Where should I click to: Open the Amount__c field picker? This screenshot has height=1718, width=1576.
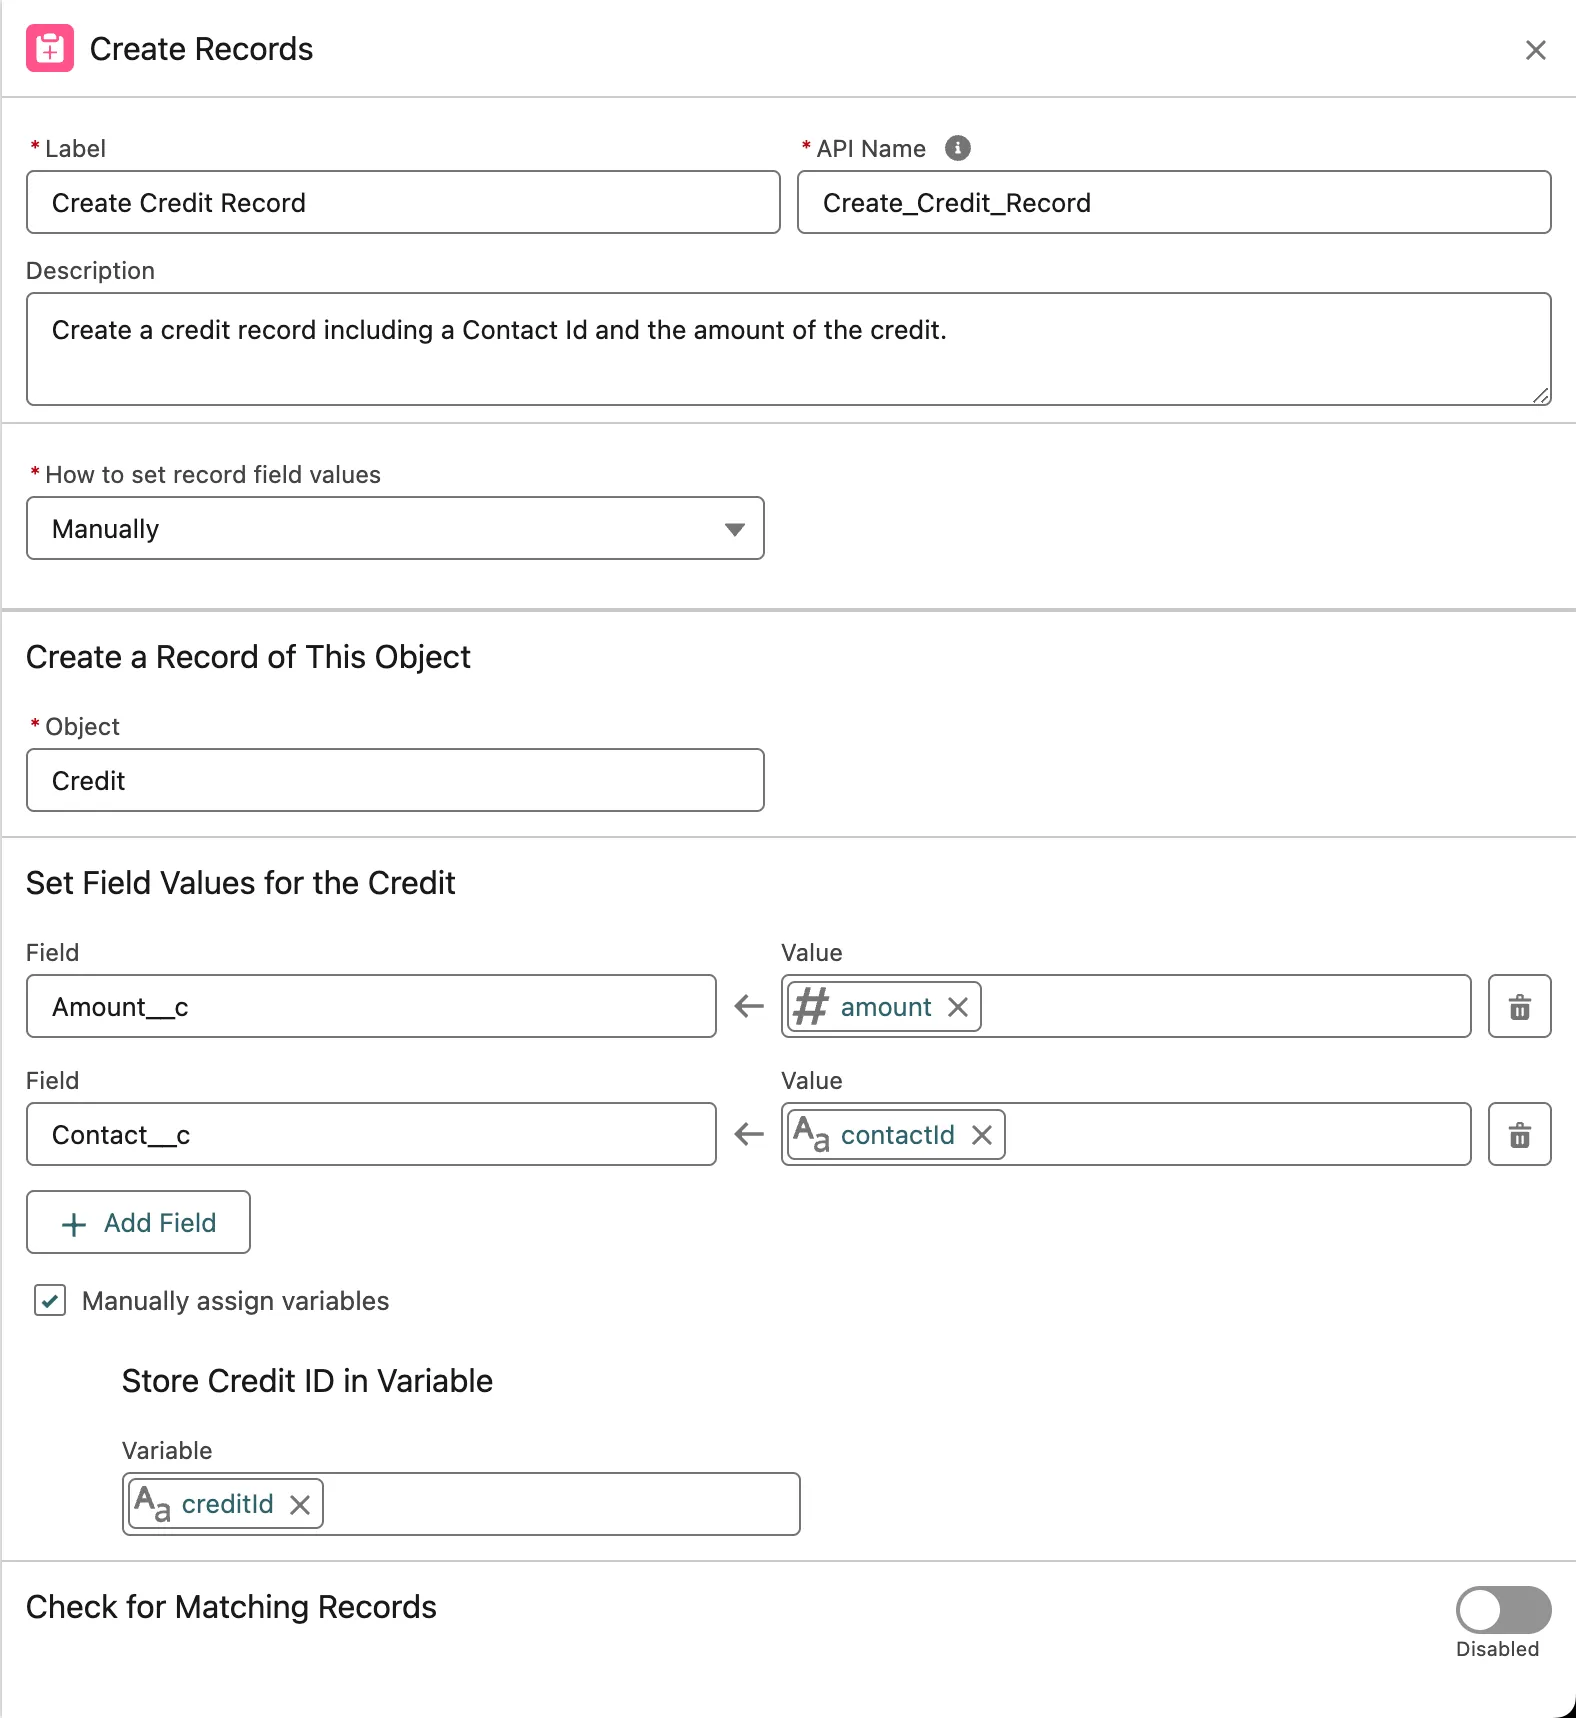point(371,1007)
